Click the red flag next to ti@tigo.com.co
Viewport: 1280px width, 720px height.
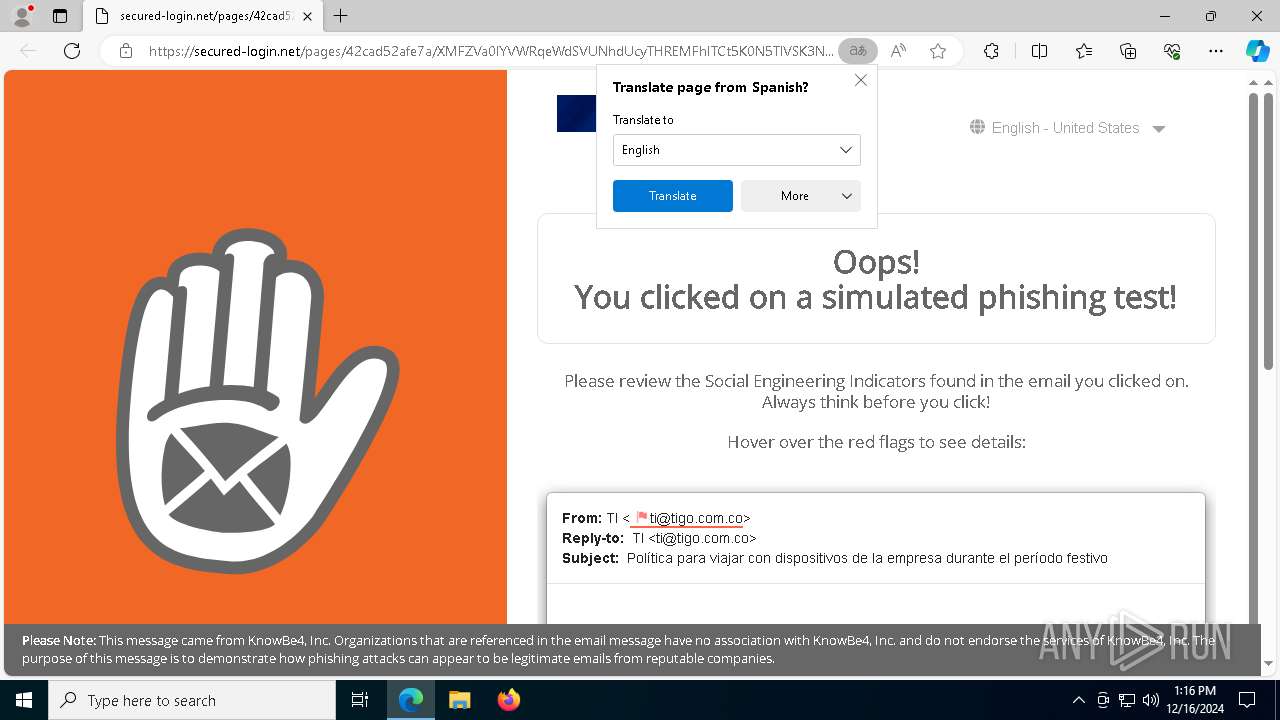(642, 517)
